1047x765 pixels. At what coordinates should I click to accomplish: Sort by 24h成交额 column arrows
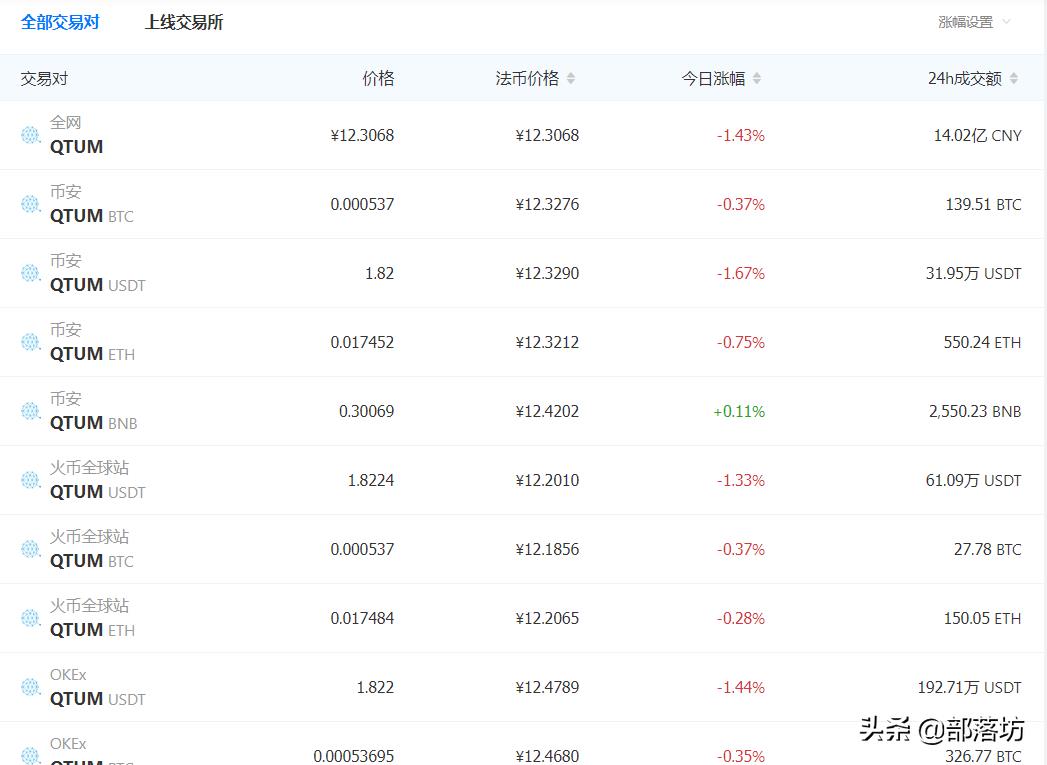click(x=1014, y=78)
